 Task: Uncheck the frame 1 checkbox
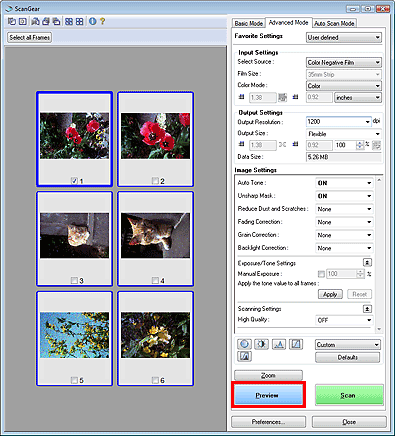(x=74, y=181)
